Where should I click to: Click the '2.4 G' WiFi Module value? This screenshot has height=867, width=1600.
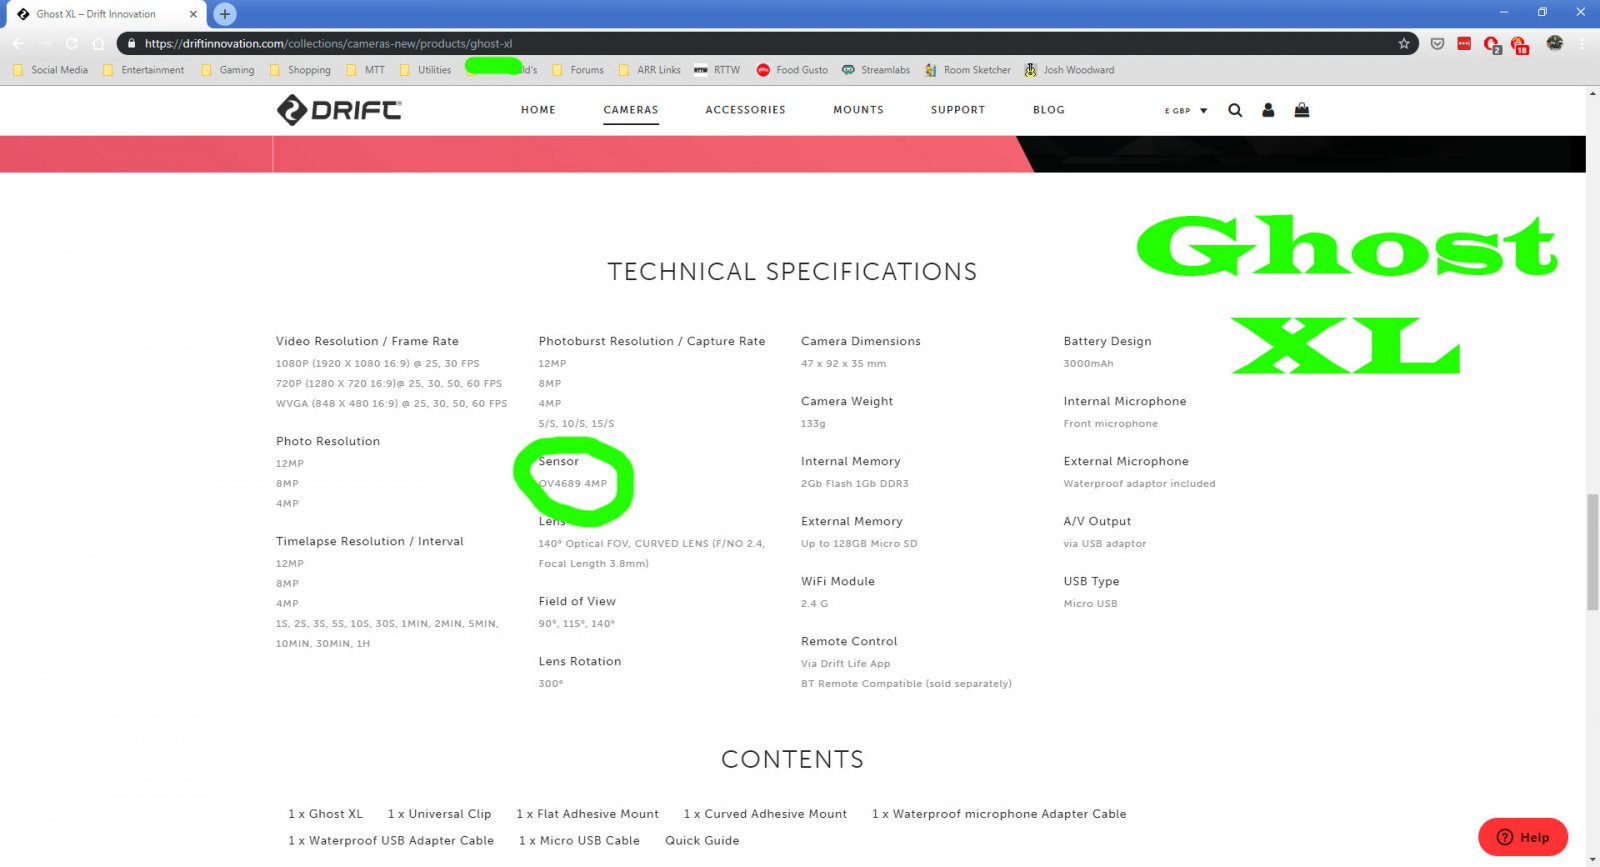coord(814,604)
